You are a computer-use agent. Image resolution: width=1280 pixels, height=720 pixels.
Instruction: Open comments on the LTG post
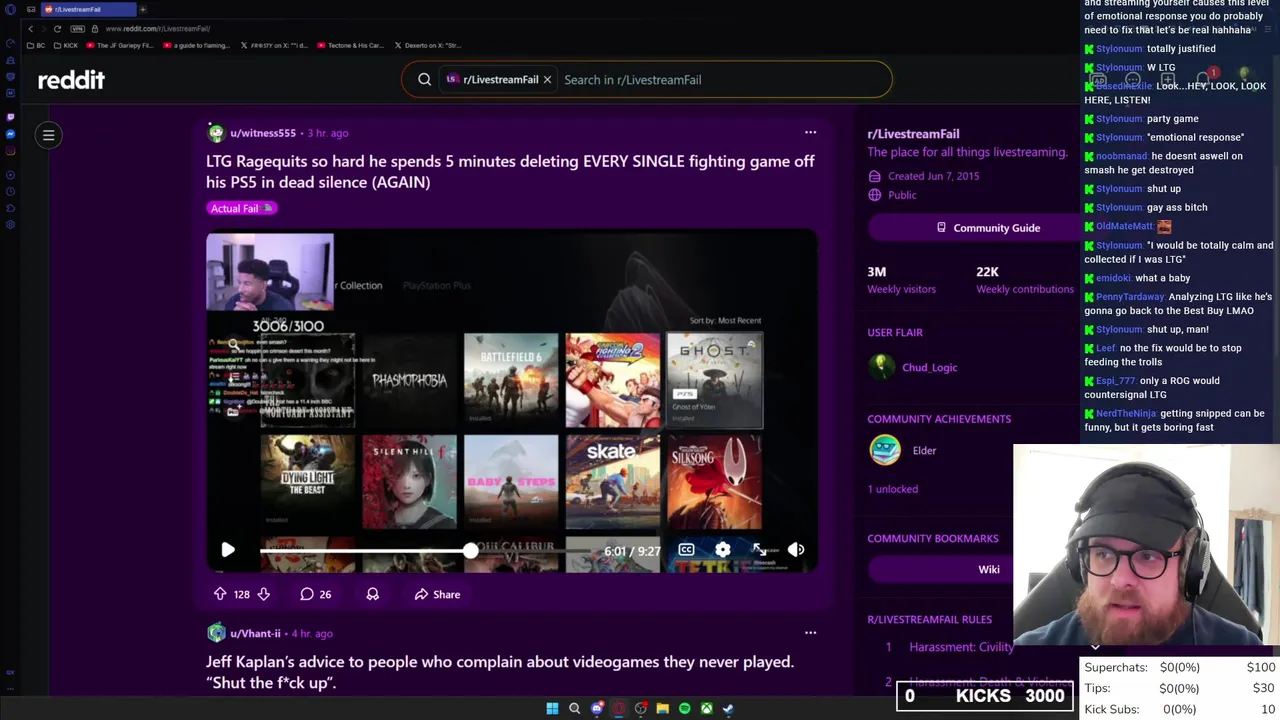click(x=315, y=594)
